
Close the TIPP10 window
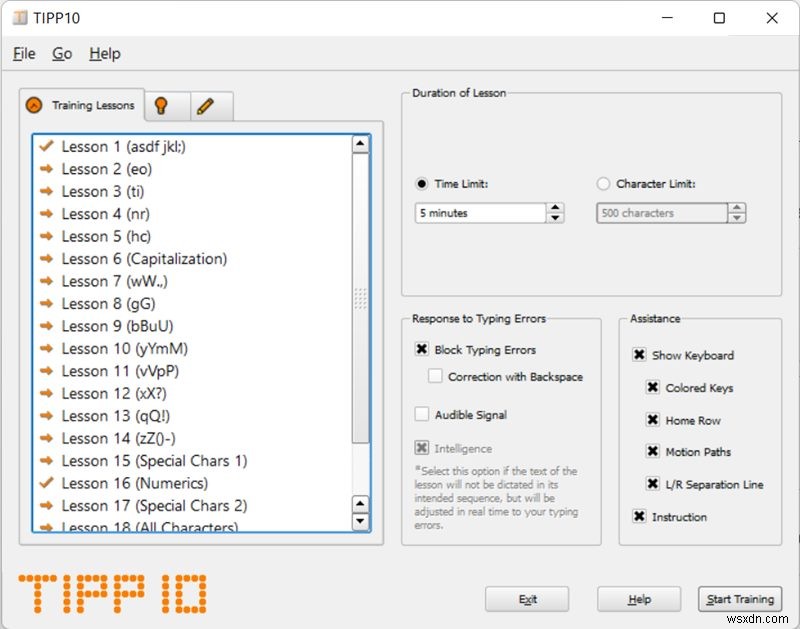(x=772, y=18)
